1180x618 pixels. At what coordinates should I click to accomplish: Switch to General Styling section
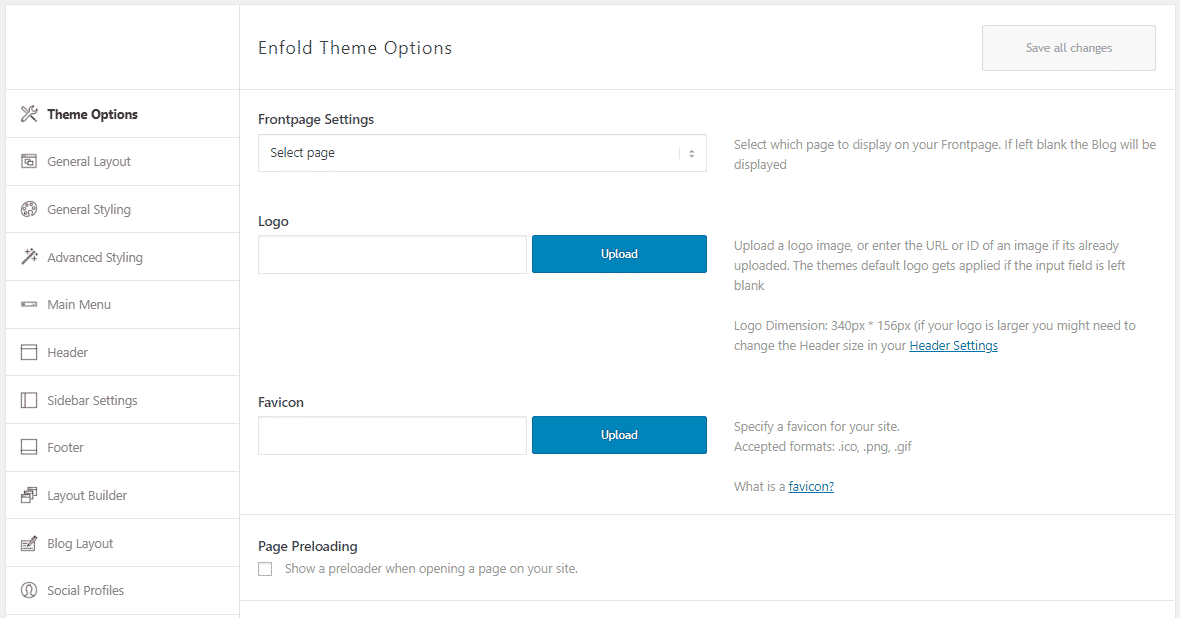click(123, 209)
